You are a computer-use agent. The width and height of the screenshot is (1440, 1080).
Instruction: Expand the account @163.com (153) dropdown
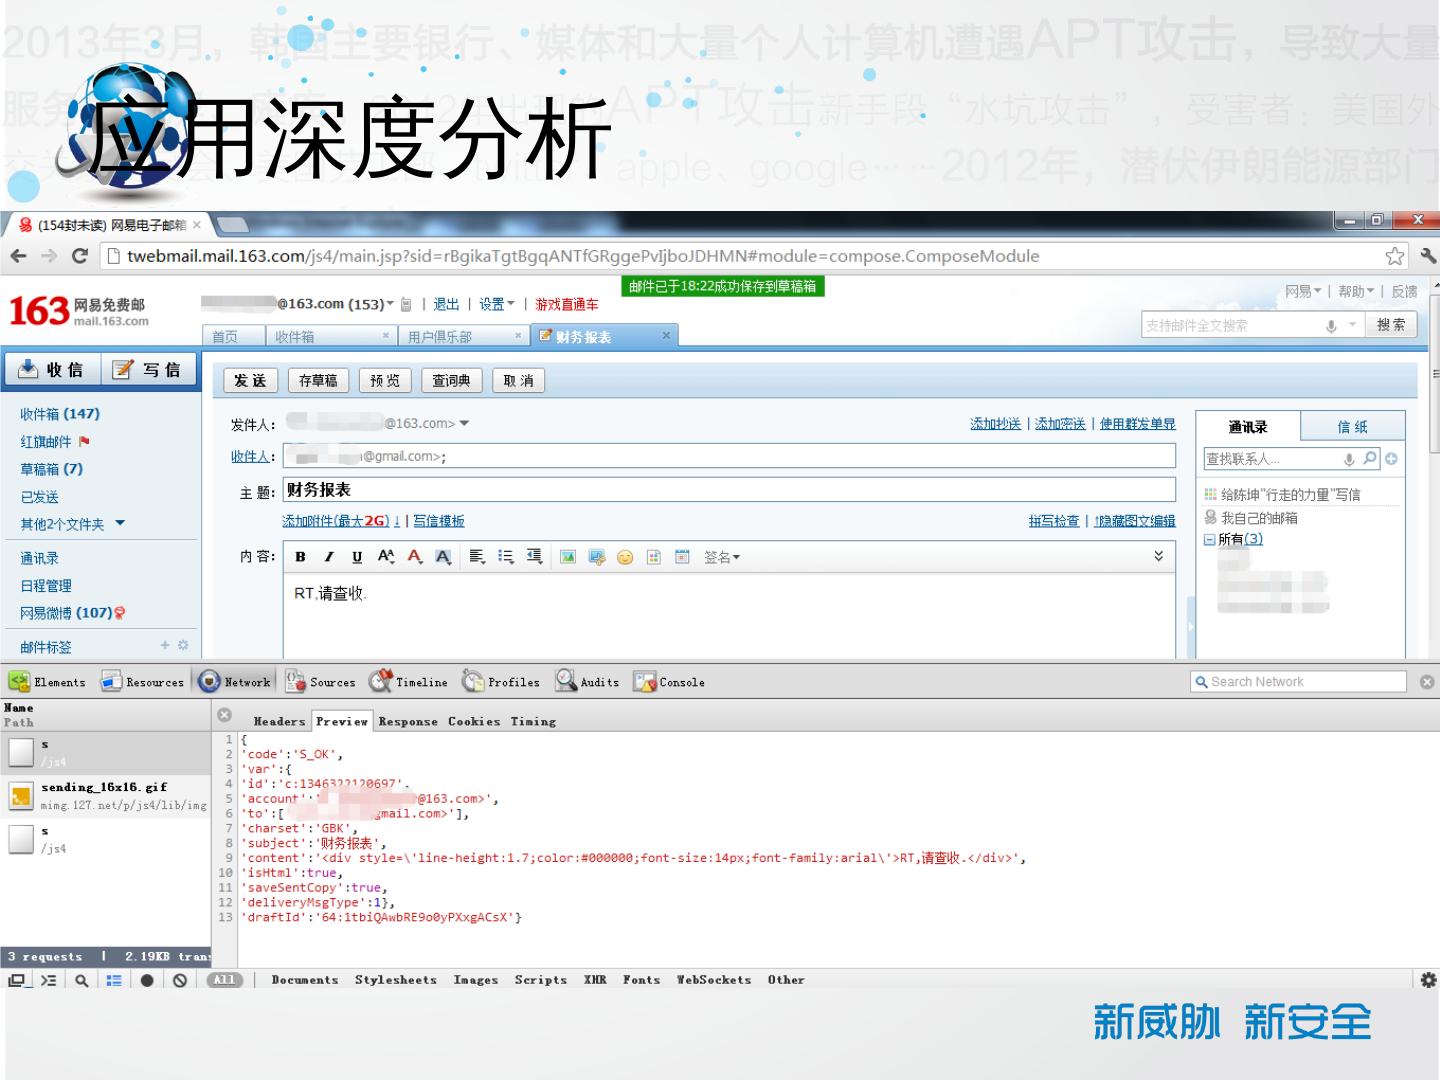(x=390, y=304)
